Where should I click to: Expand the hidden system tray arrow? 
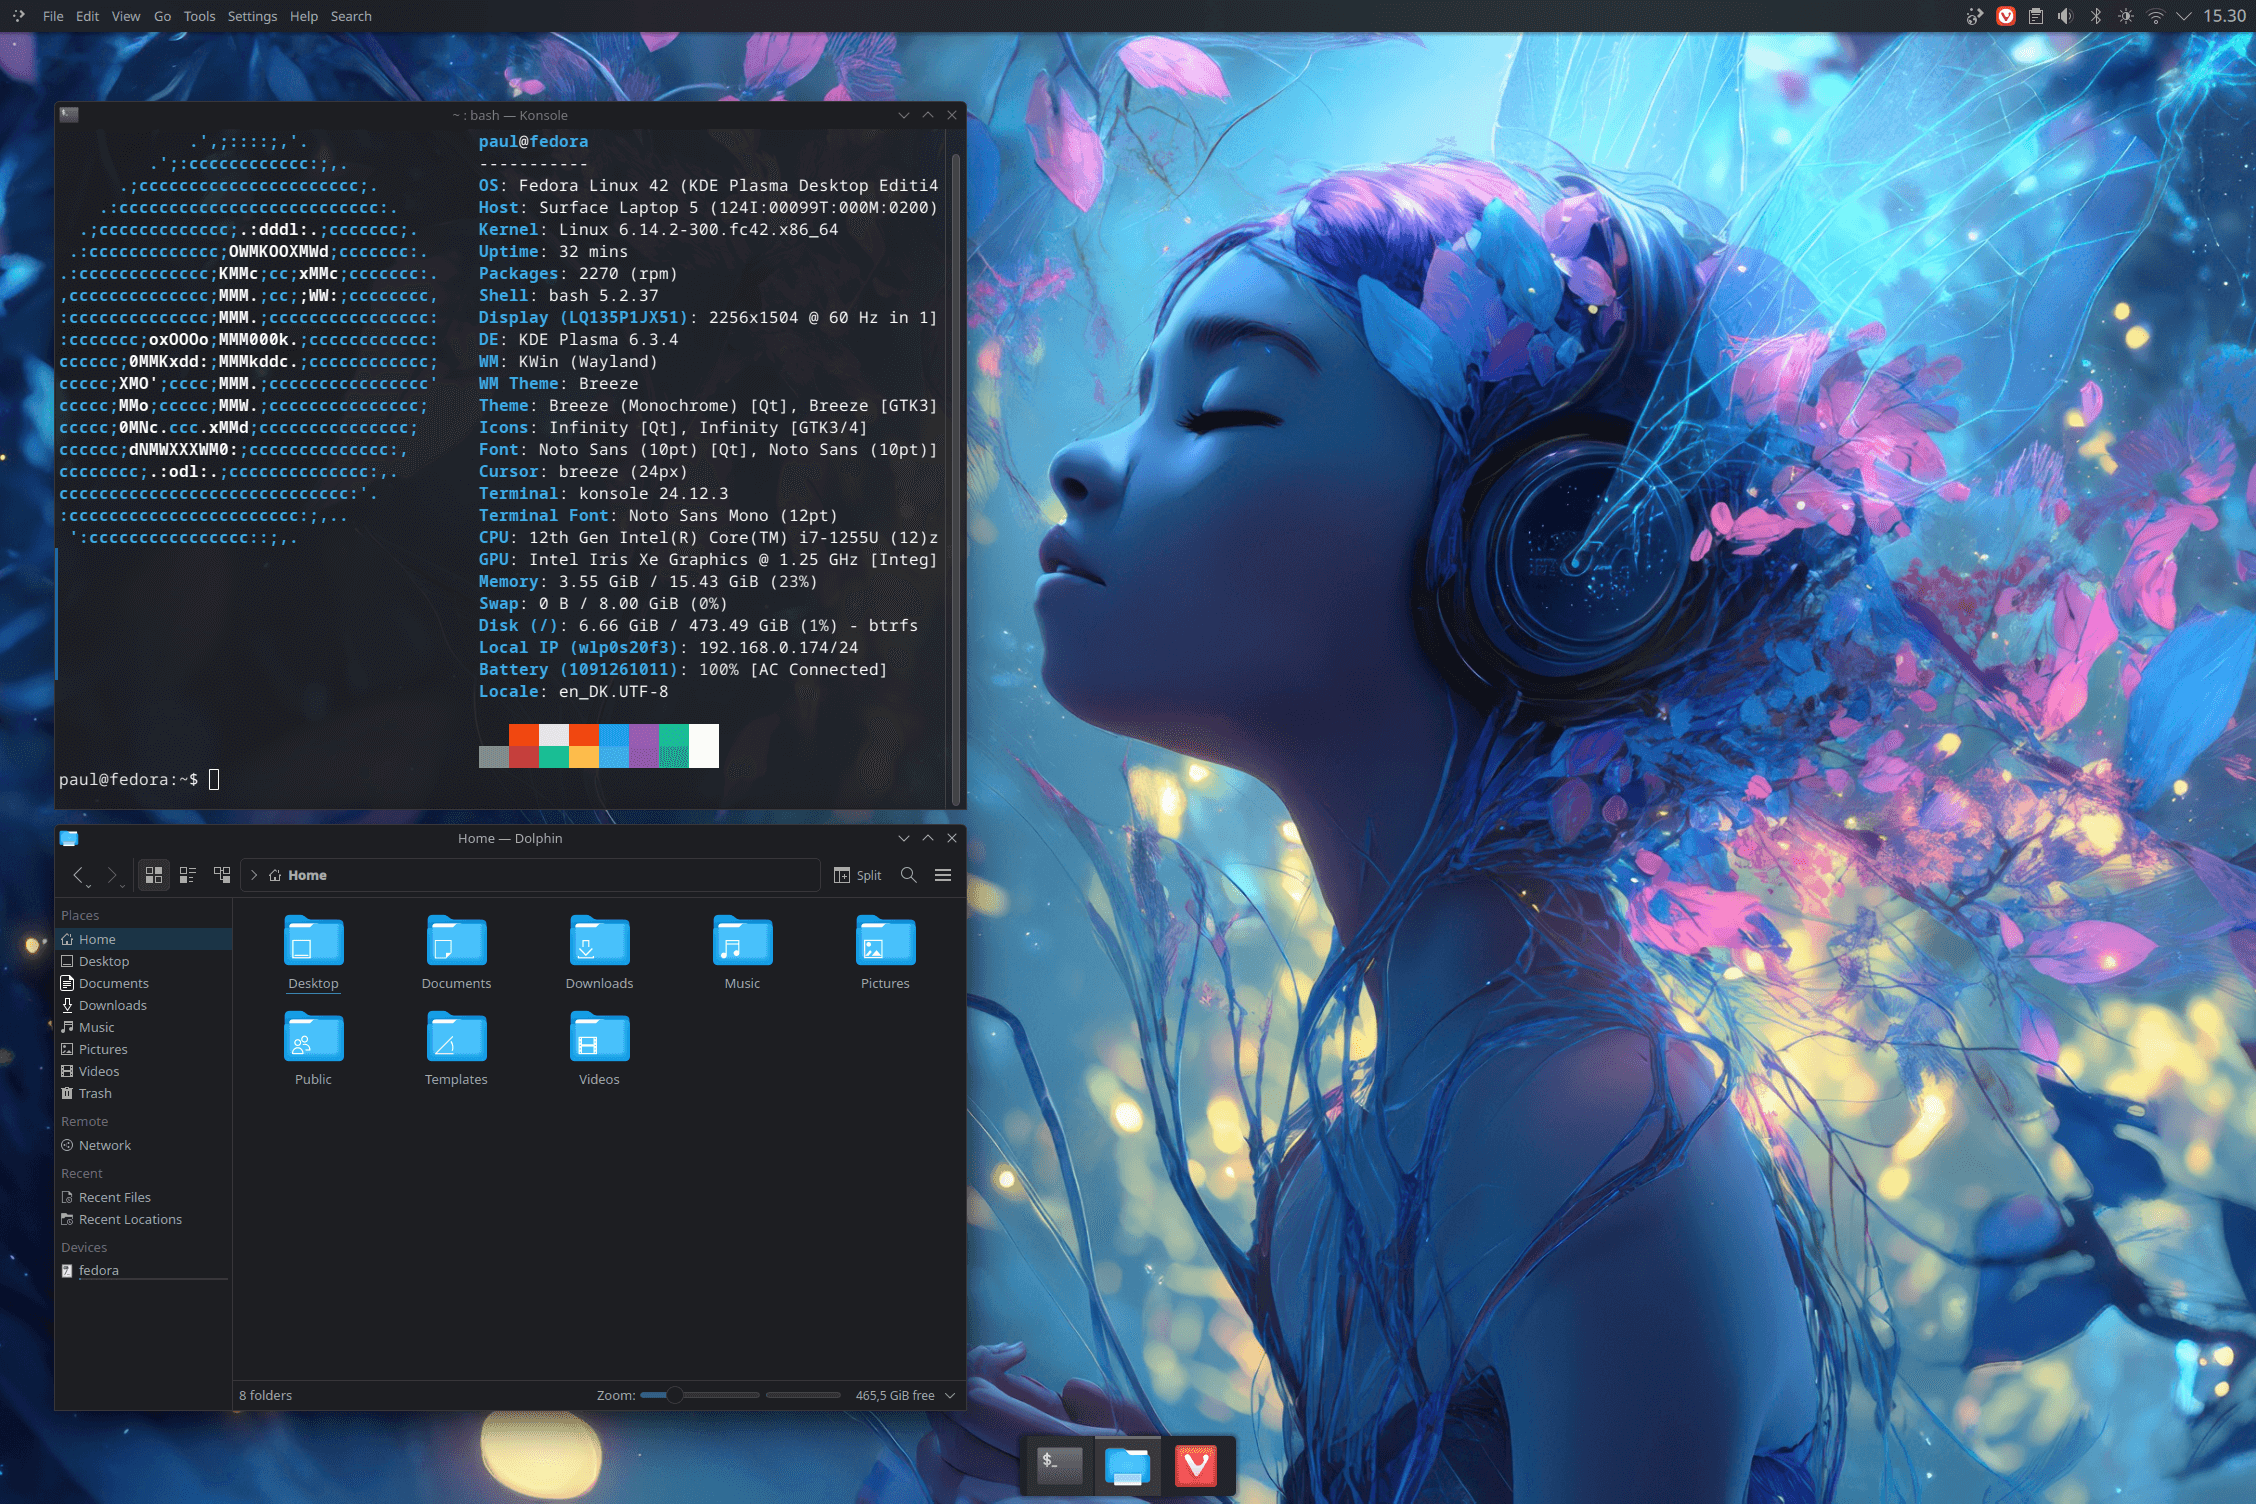[x=2184, y=16]
